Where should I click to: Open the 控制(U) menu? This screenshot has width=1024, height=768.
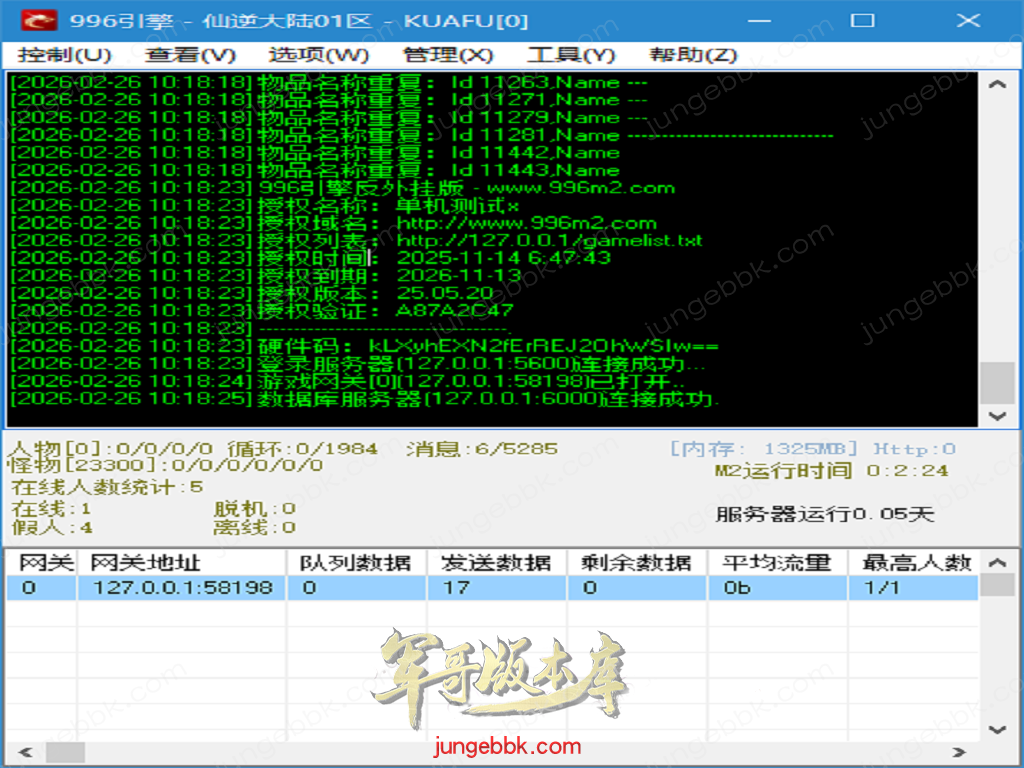(64, 55)
